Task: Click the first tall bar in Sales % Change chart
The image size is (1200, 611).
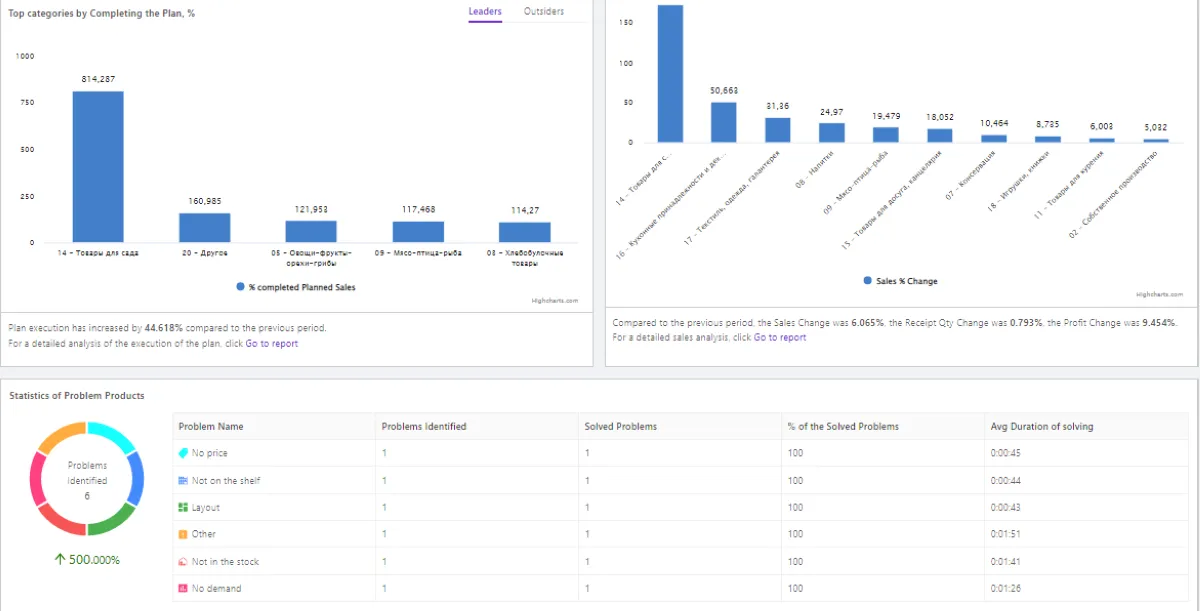Action: pyautogui.click(x=670, y=73)
